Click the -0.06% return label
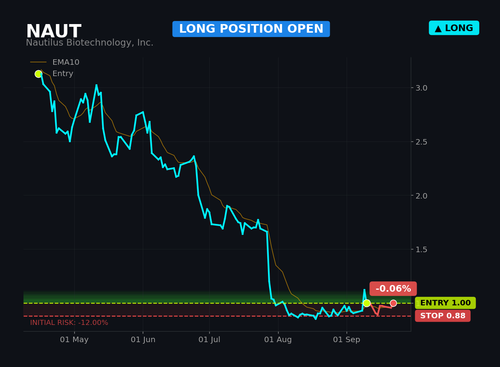This screenshot has width=500, height=367. 393,289
